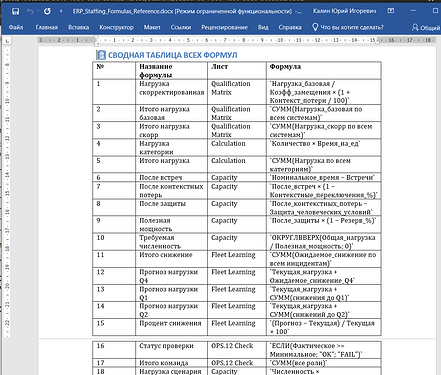Click cell 'После контекстных потерь'

[171, 190]
